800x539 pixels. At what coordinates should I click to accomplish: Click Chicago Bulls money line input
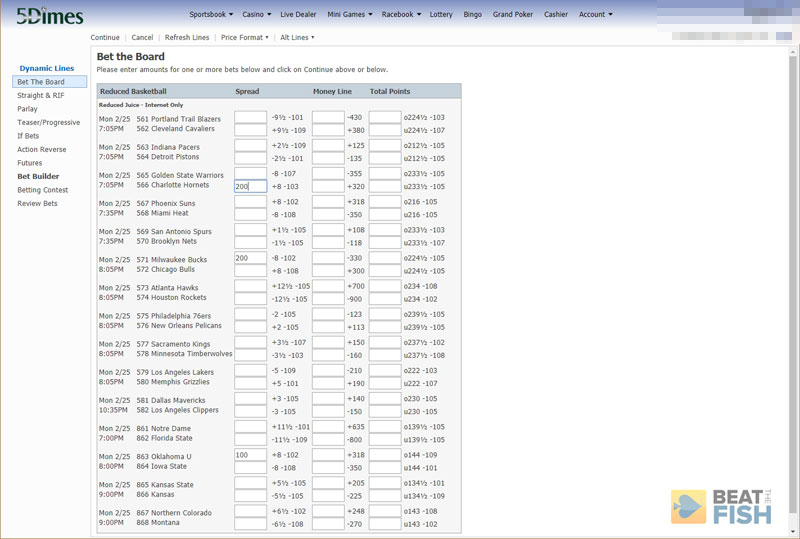[x=328, y=271]
